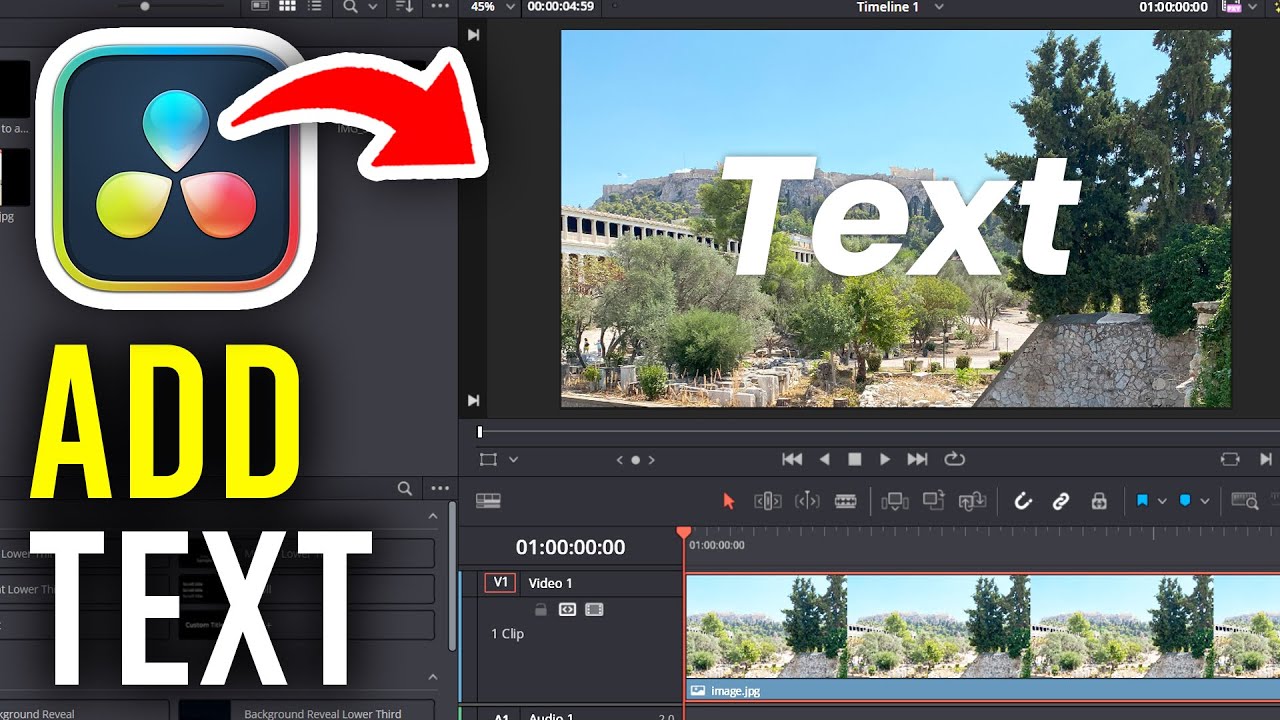The width and height of the screenshot is (1280, 720).
Task: Click the Transform overlay icon under viewer
Action: click(488, 459)
